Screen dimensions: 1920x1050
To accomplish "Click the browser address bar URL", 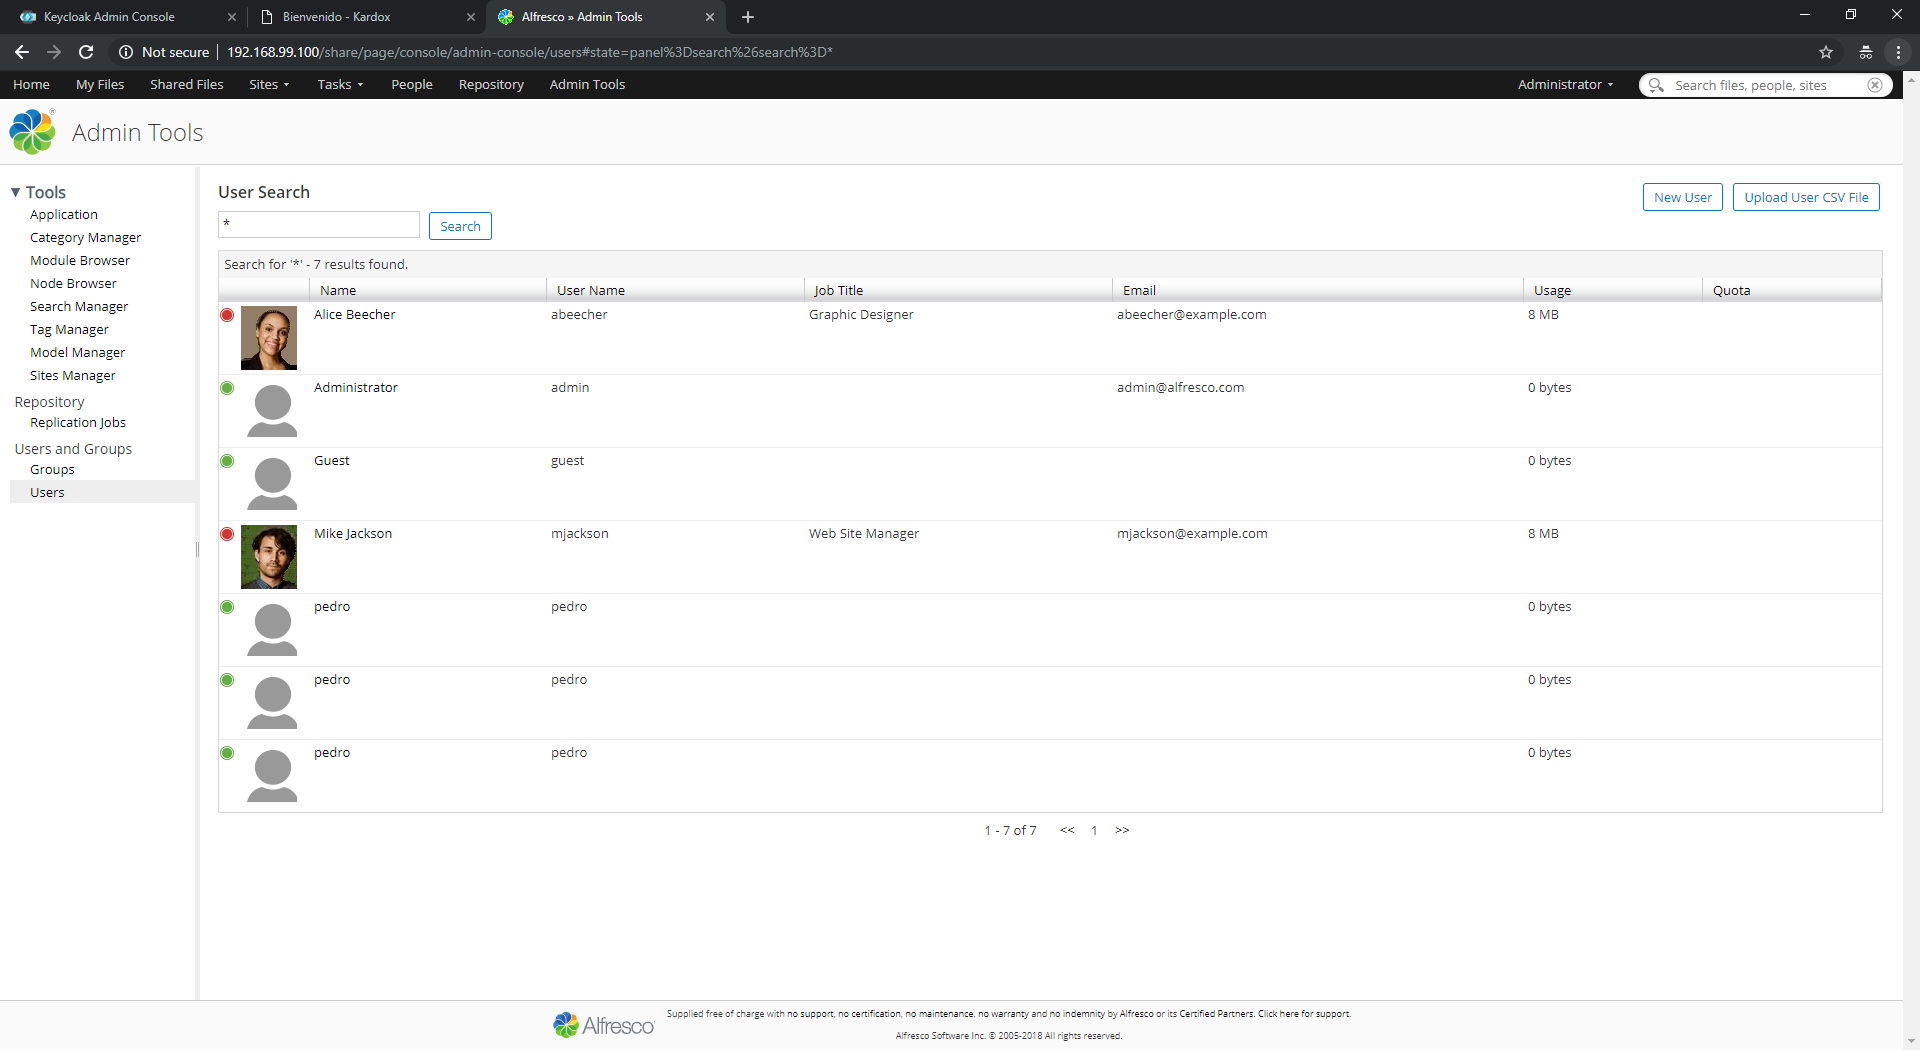I will tap(530, 52).
